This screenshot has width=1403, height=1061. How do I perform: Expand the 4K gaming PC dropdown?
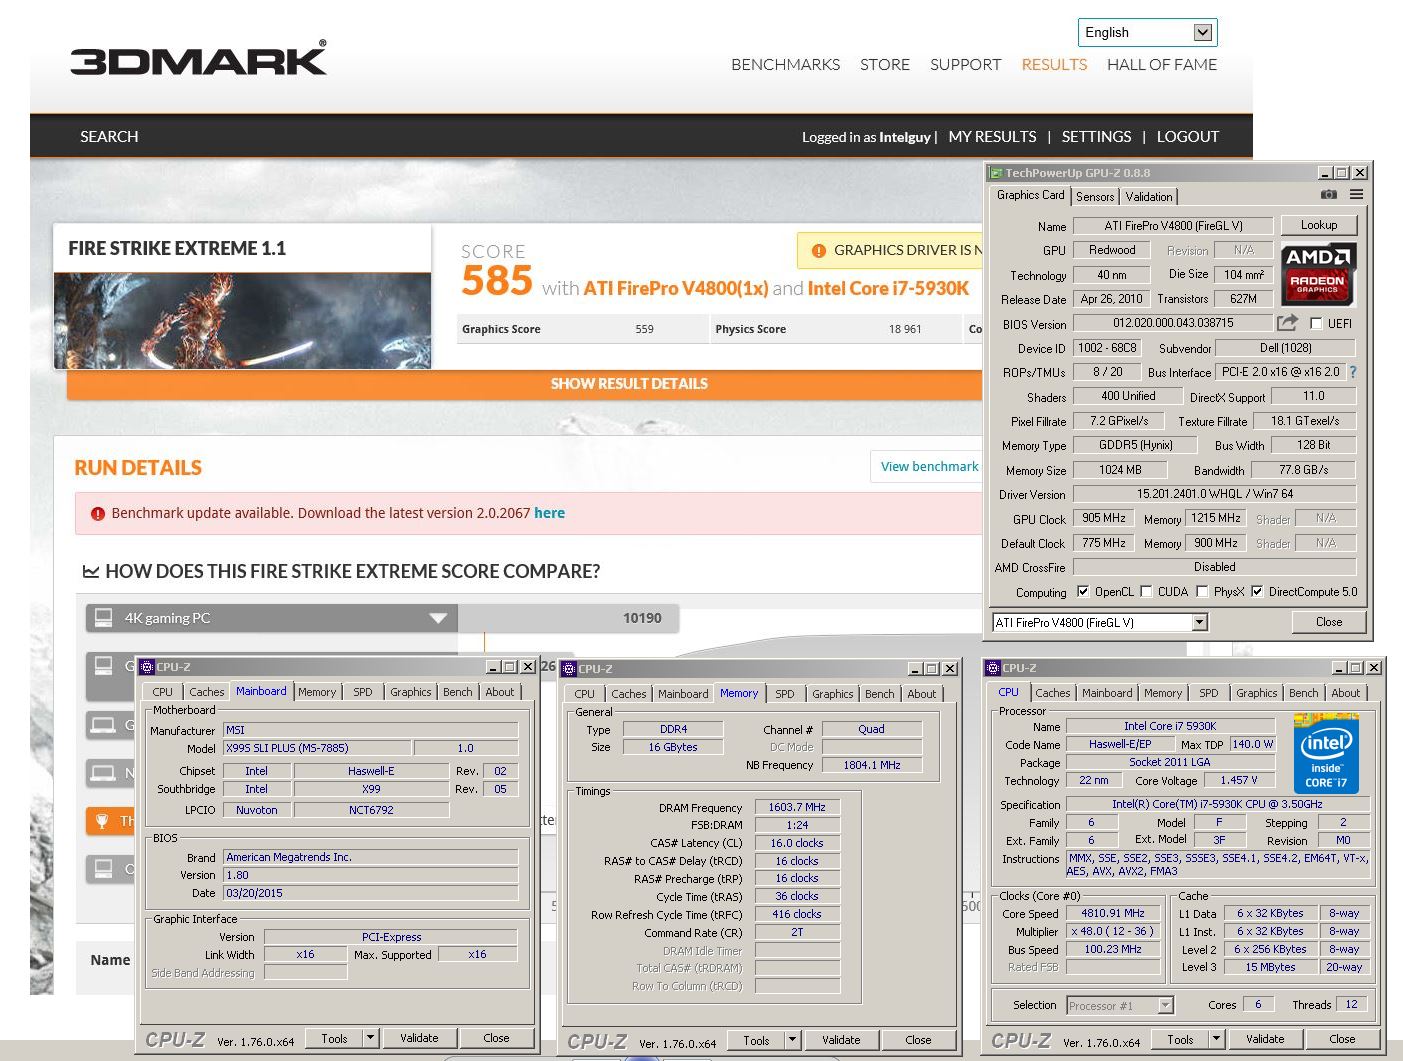click(438, 618)
